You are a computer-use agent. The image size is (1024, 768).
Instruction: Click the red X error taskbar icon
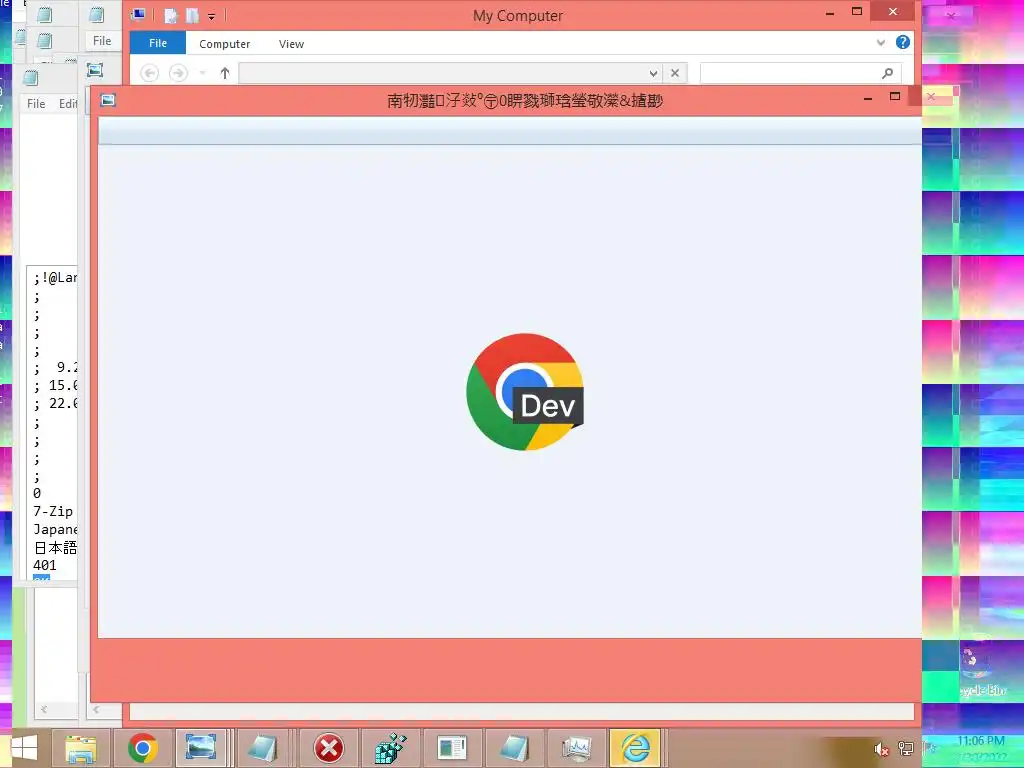329,748
